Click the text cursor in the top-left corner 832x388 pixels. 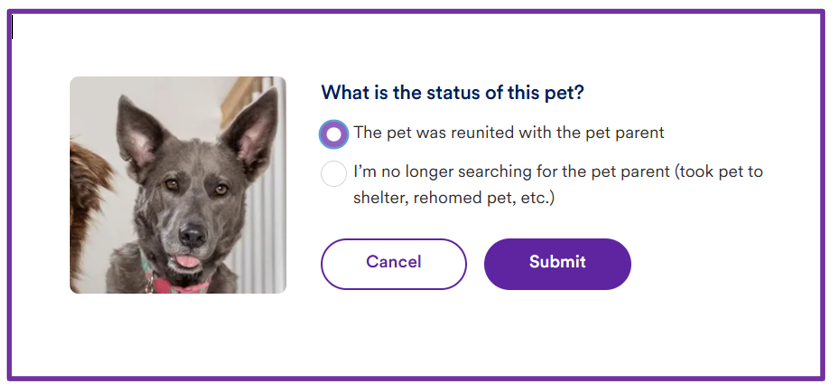[12, 28]
